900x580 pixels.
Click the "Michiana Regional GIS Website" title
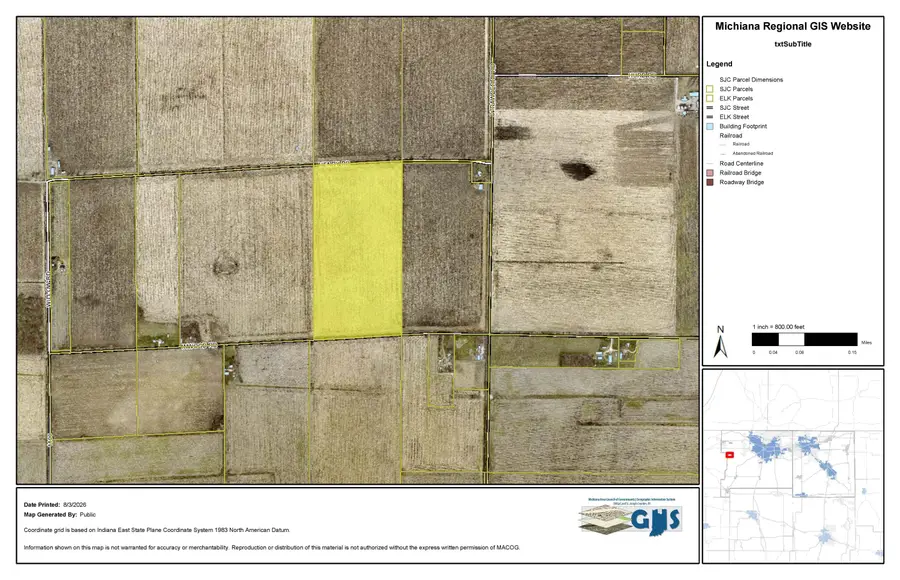tap(793, 26)
